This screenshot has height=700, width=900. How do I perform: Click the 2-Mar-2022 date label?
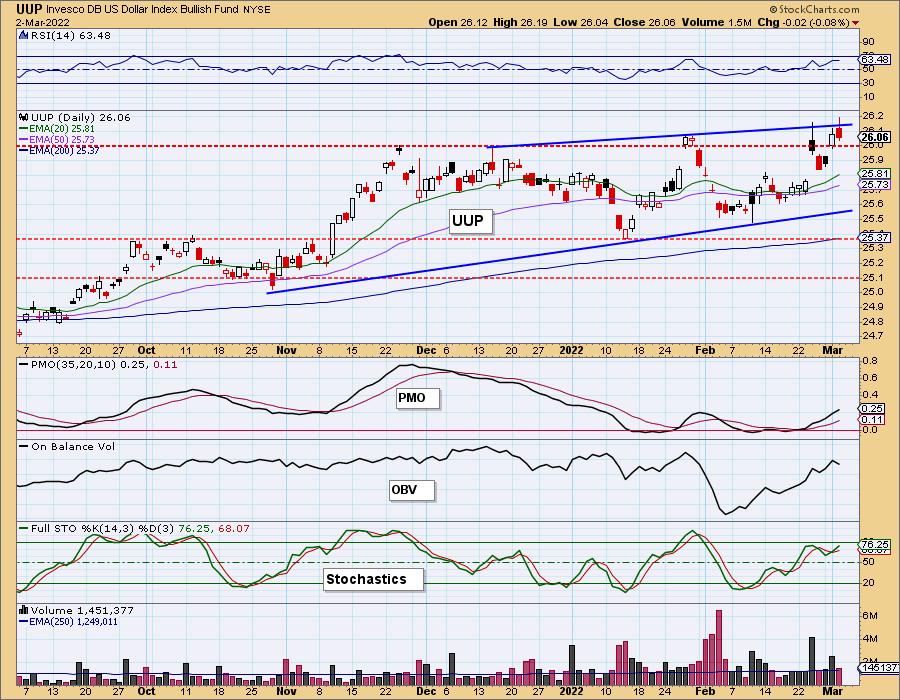click(43, 22)
